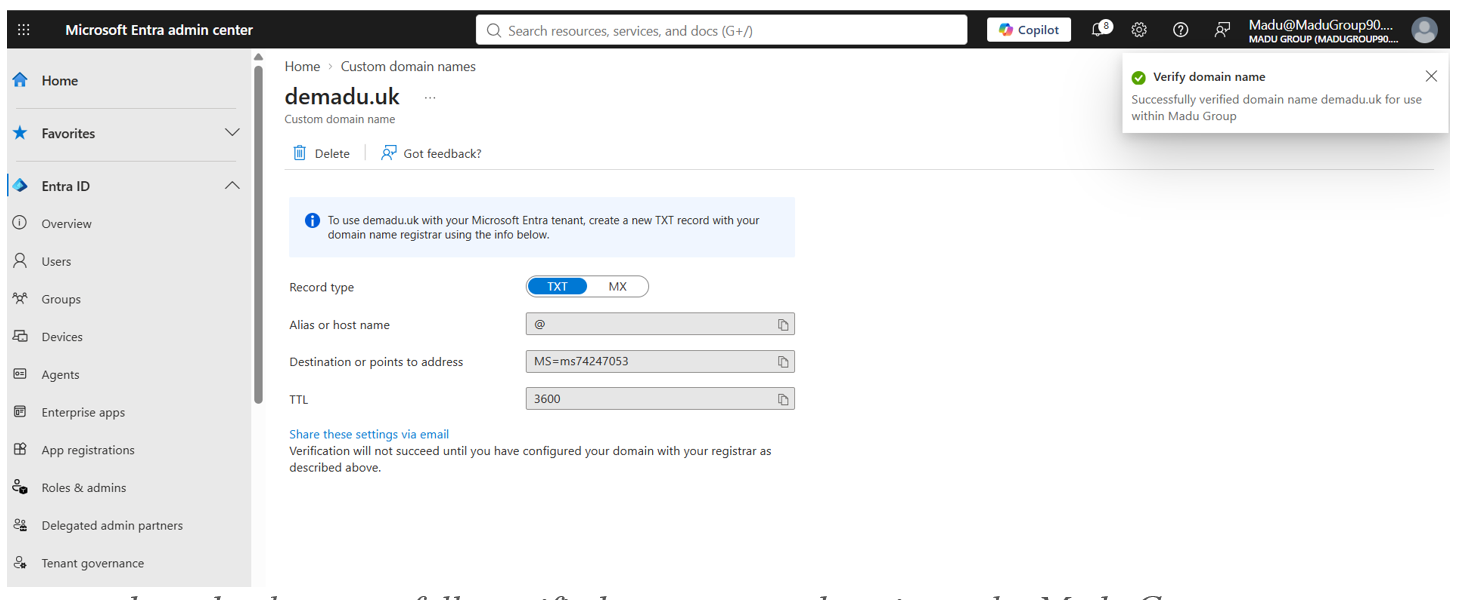
Task: Expand the Favorites section chevron
Action: pyautogui.click(x=232, y=133)
